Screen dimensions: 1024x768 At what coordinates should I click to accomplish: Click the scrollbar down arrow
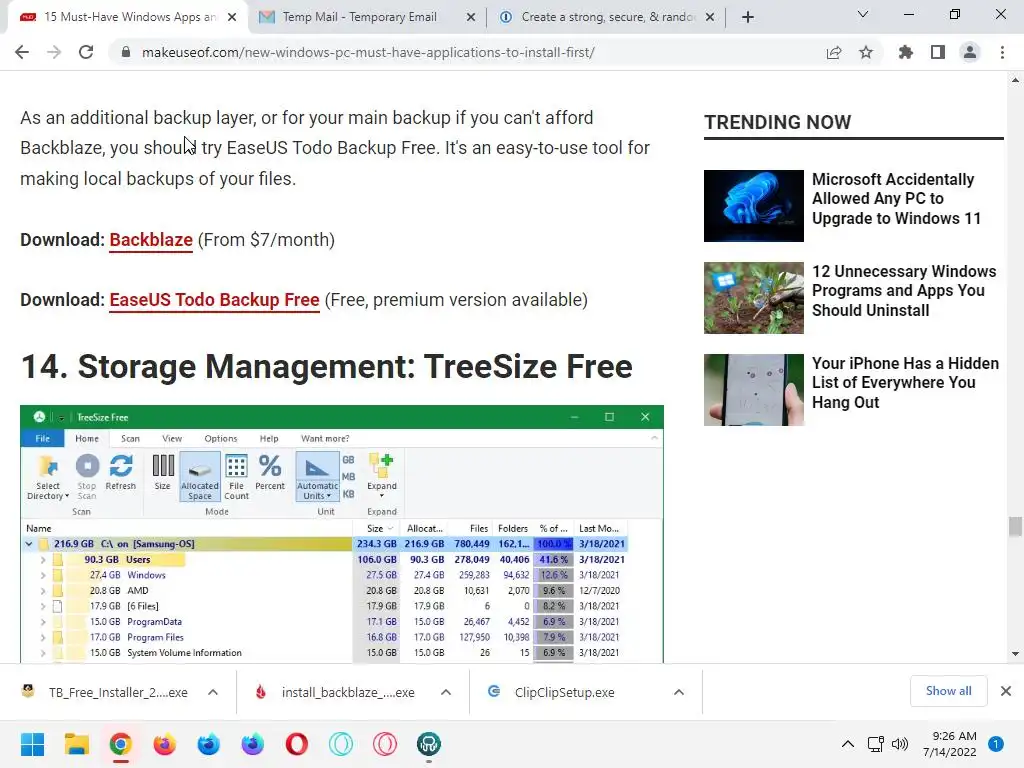coord(1015,654)
